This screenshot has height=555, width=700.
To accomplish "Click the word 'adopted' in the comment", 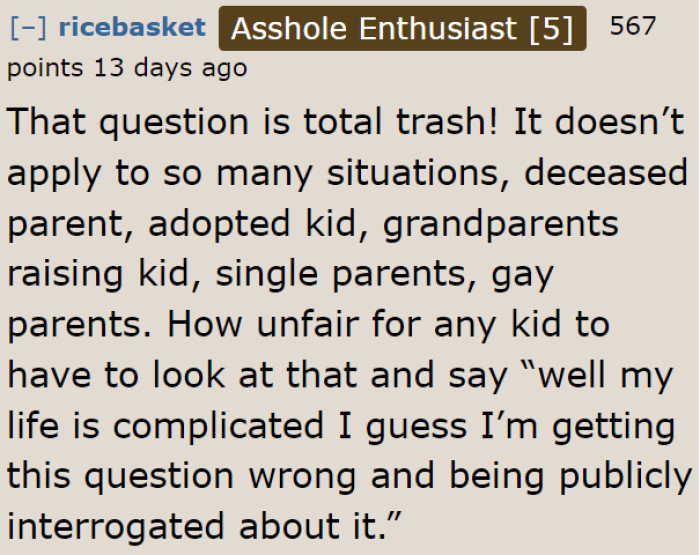I will click(219, 224).
